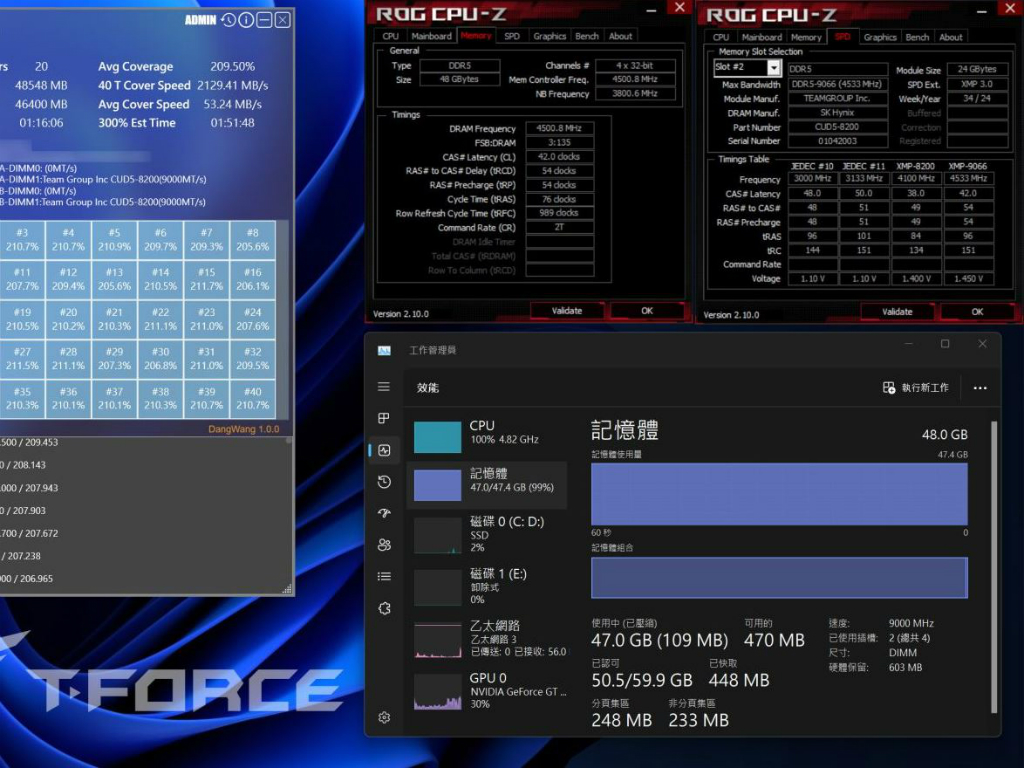1024x768 pixels.
Task: Click thread cell #40 210.7%
Action: click(x=253, y=398)
